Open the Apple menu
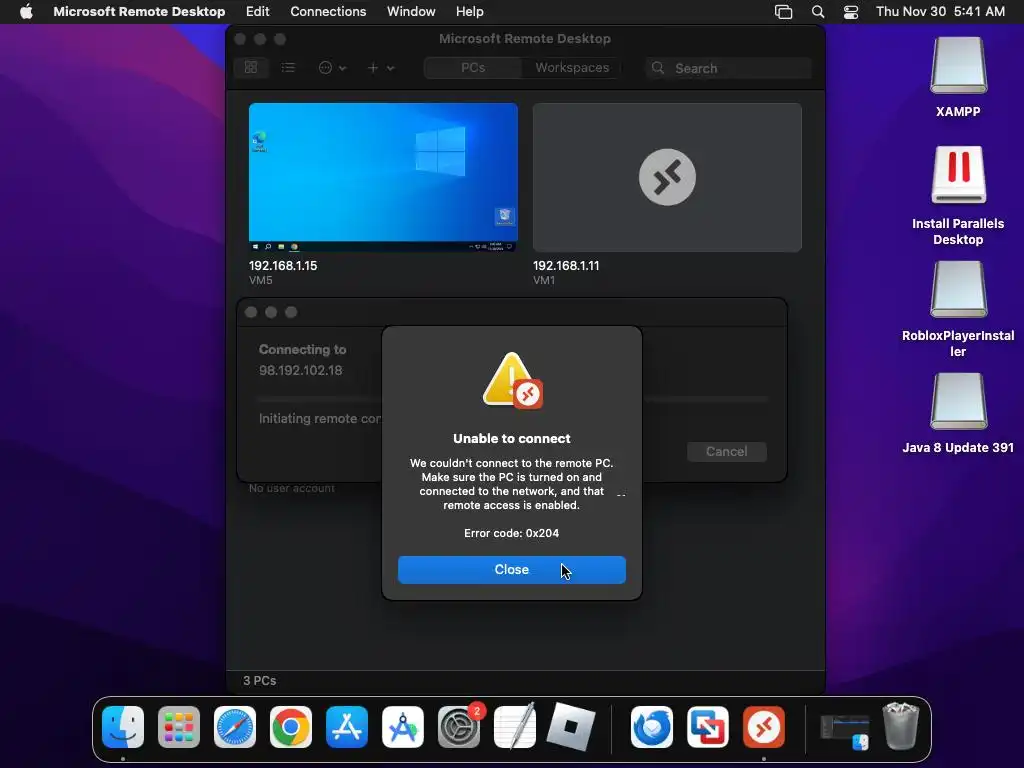The image size is (1024, 768). pyautogui.click(x=26, y=12)
